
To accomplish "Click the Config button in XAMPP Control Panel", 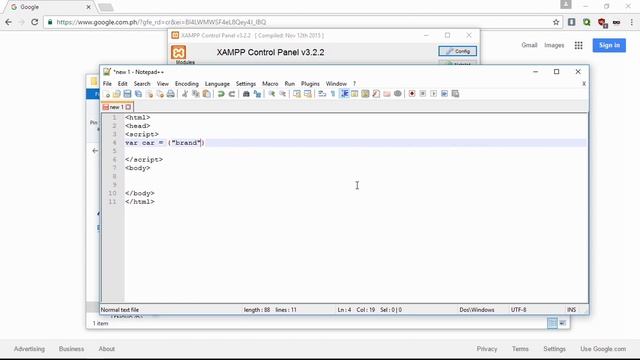I will [x=458, y=51].
